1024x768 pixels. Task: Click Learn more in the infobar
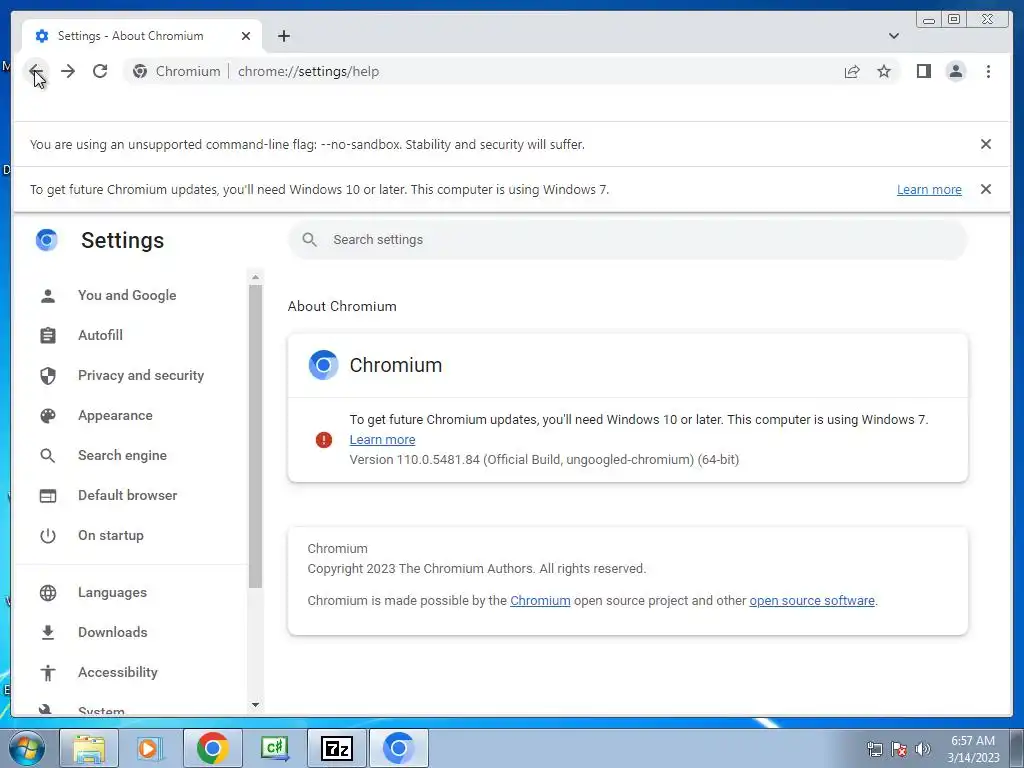coord(929,189)
